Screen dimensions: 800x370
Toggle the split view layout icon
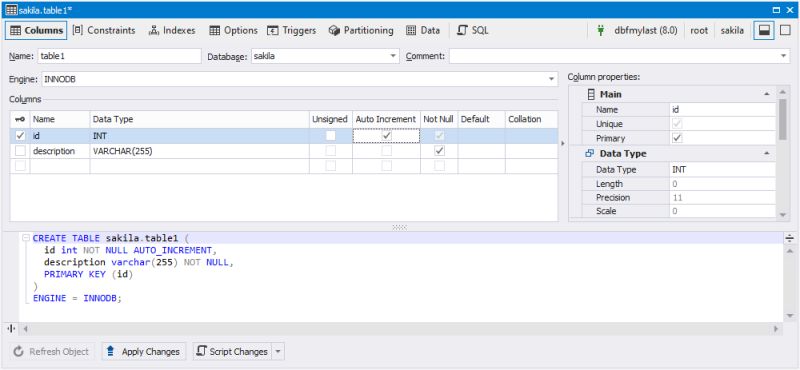pyautogui.click(x=764, y=31)
